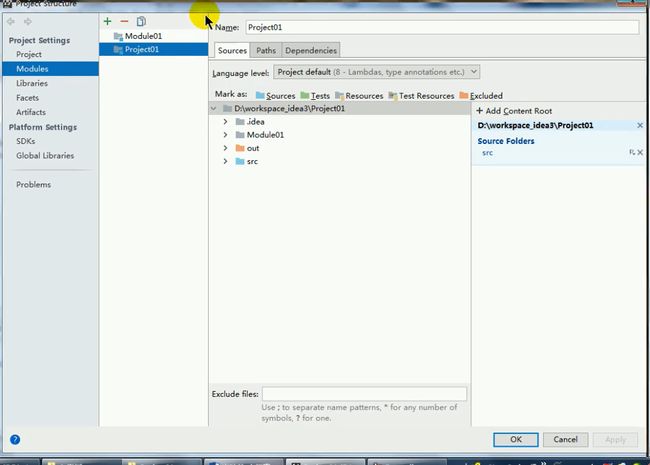Expand the src folder node

225,162
